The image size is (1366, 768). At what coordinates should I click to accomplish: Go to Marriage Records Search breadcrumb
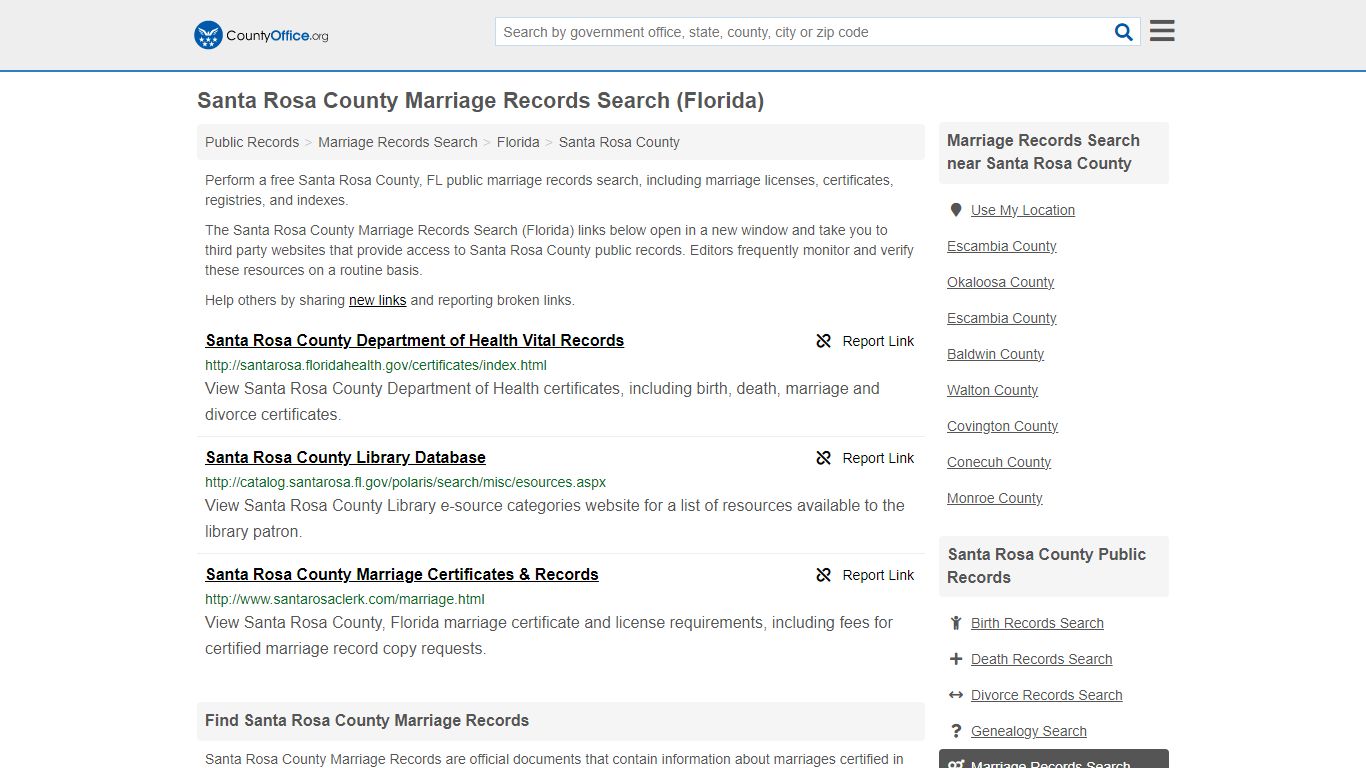[398, 142]
